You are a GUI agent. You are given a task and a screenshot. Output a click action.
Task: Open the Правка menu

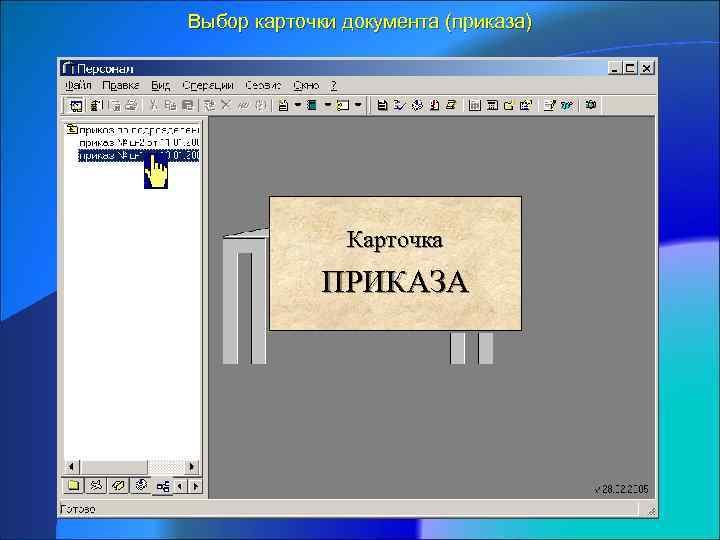[121, 86]
